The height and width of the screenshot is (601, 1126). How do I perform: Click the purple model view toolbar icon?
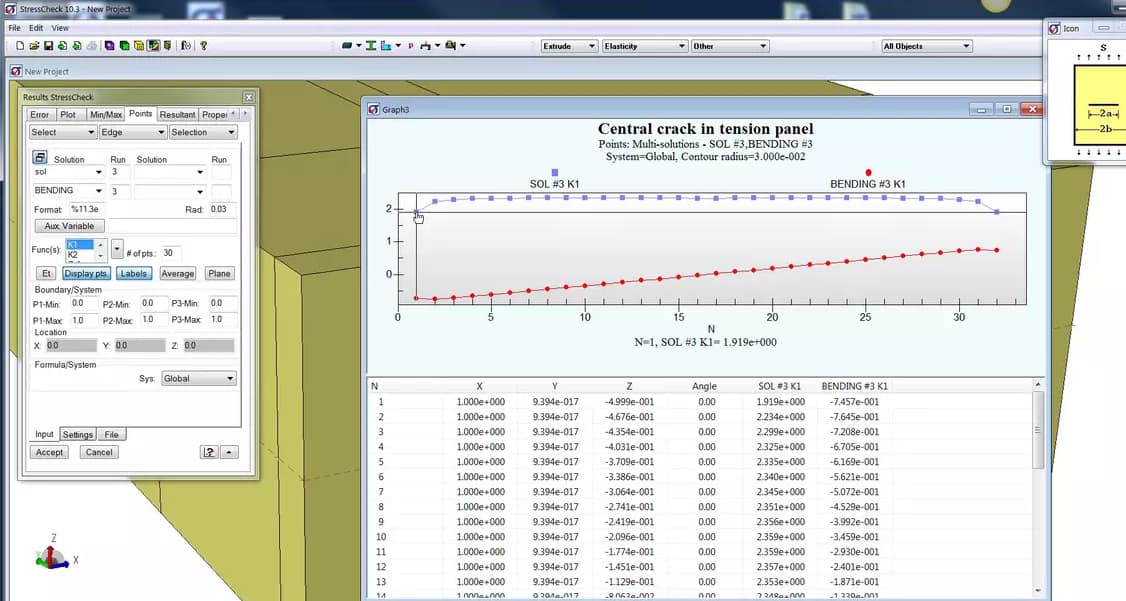click(x=110, y=46)
